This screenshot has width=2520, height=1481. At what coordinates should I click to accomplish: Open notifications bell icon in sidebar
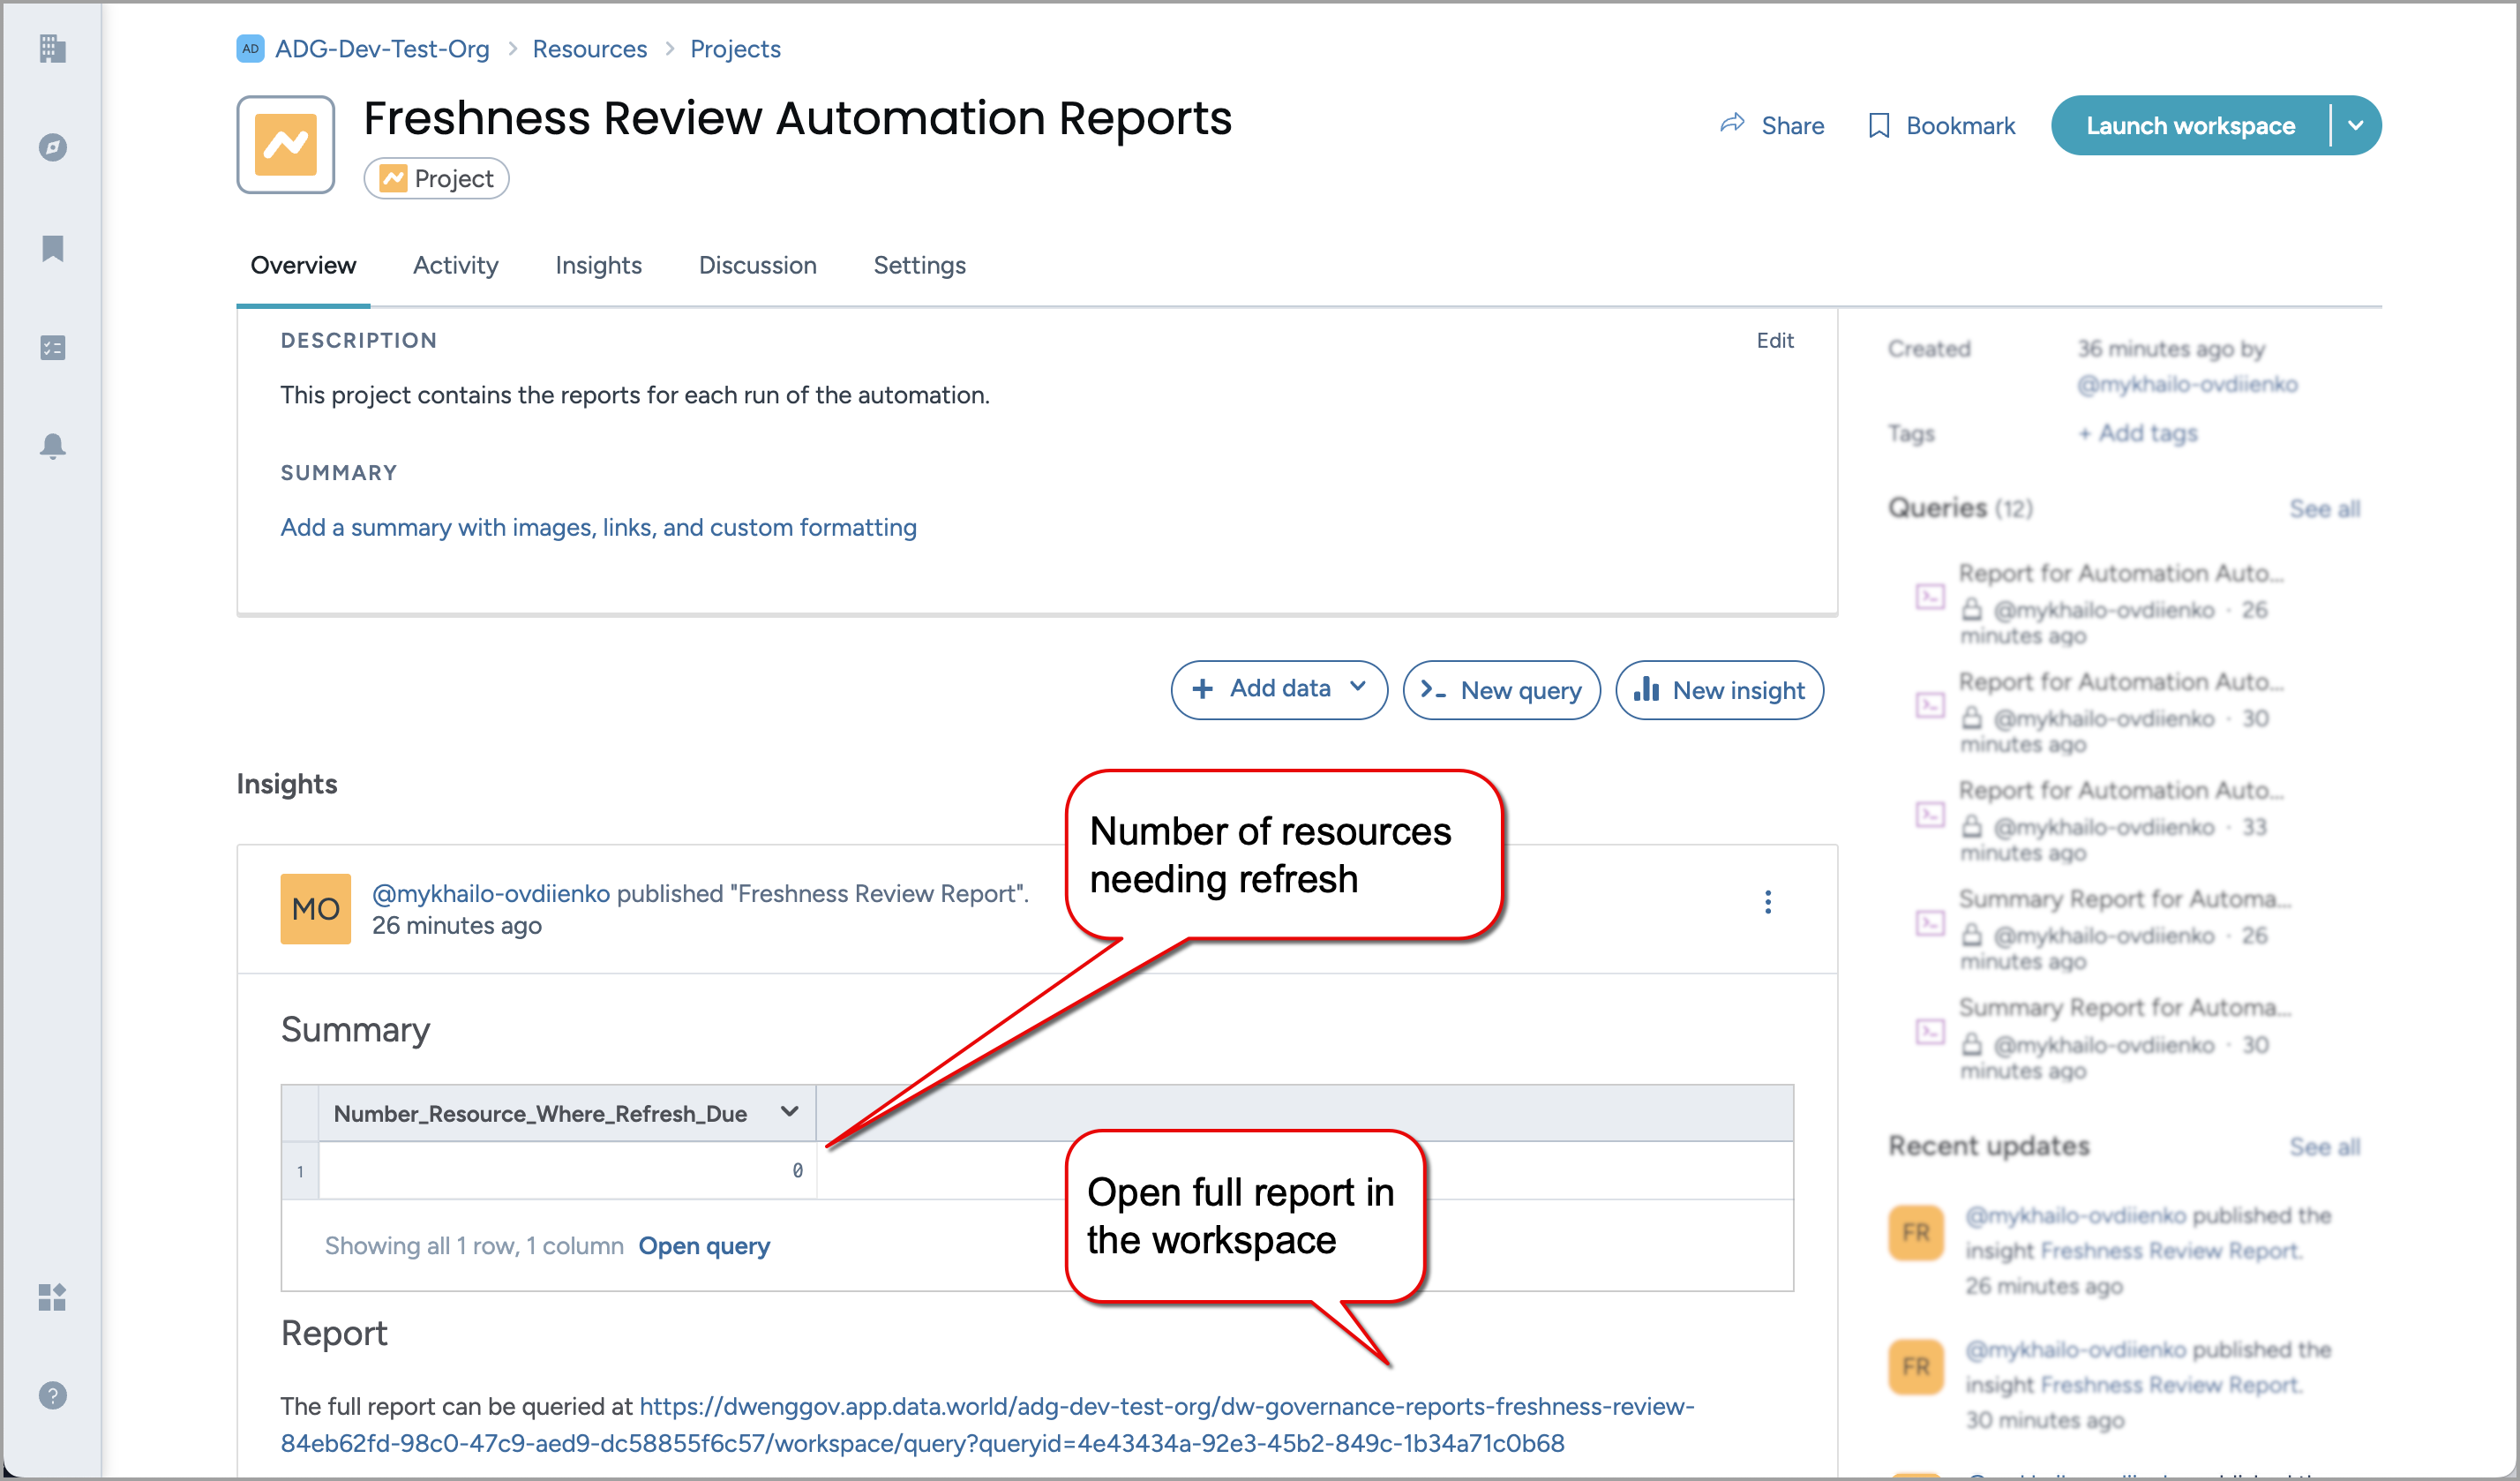pyautogui.click(x=52, y=446)
